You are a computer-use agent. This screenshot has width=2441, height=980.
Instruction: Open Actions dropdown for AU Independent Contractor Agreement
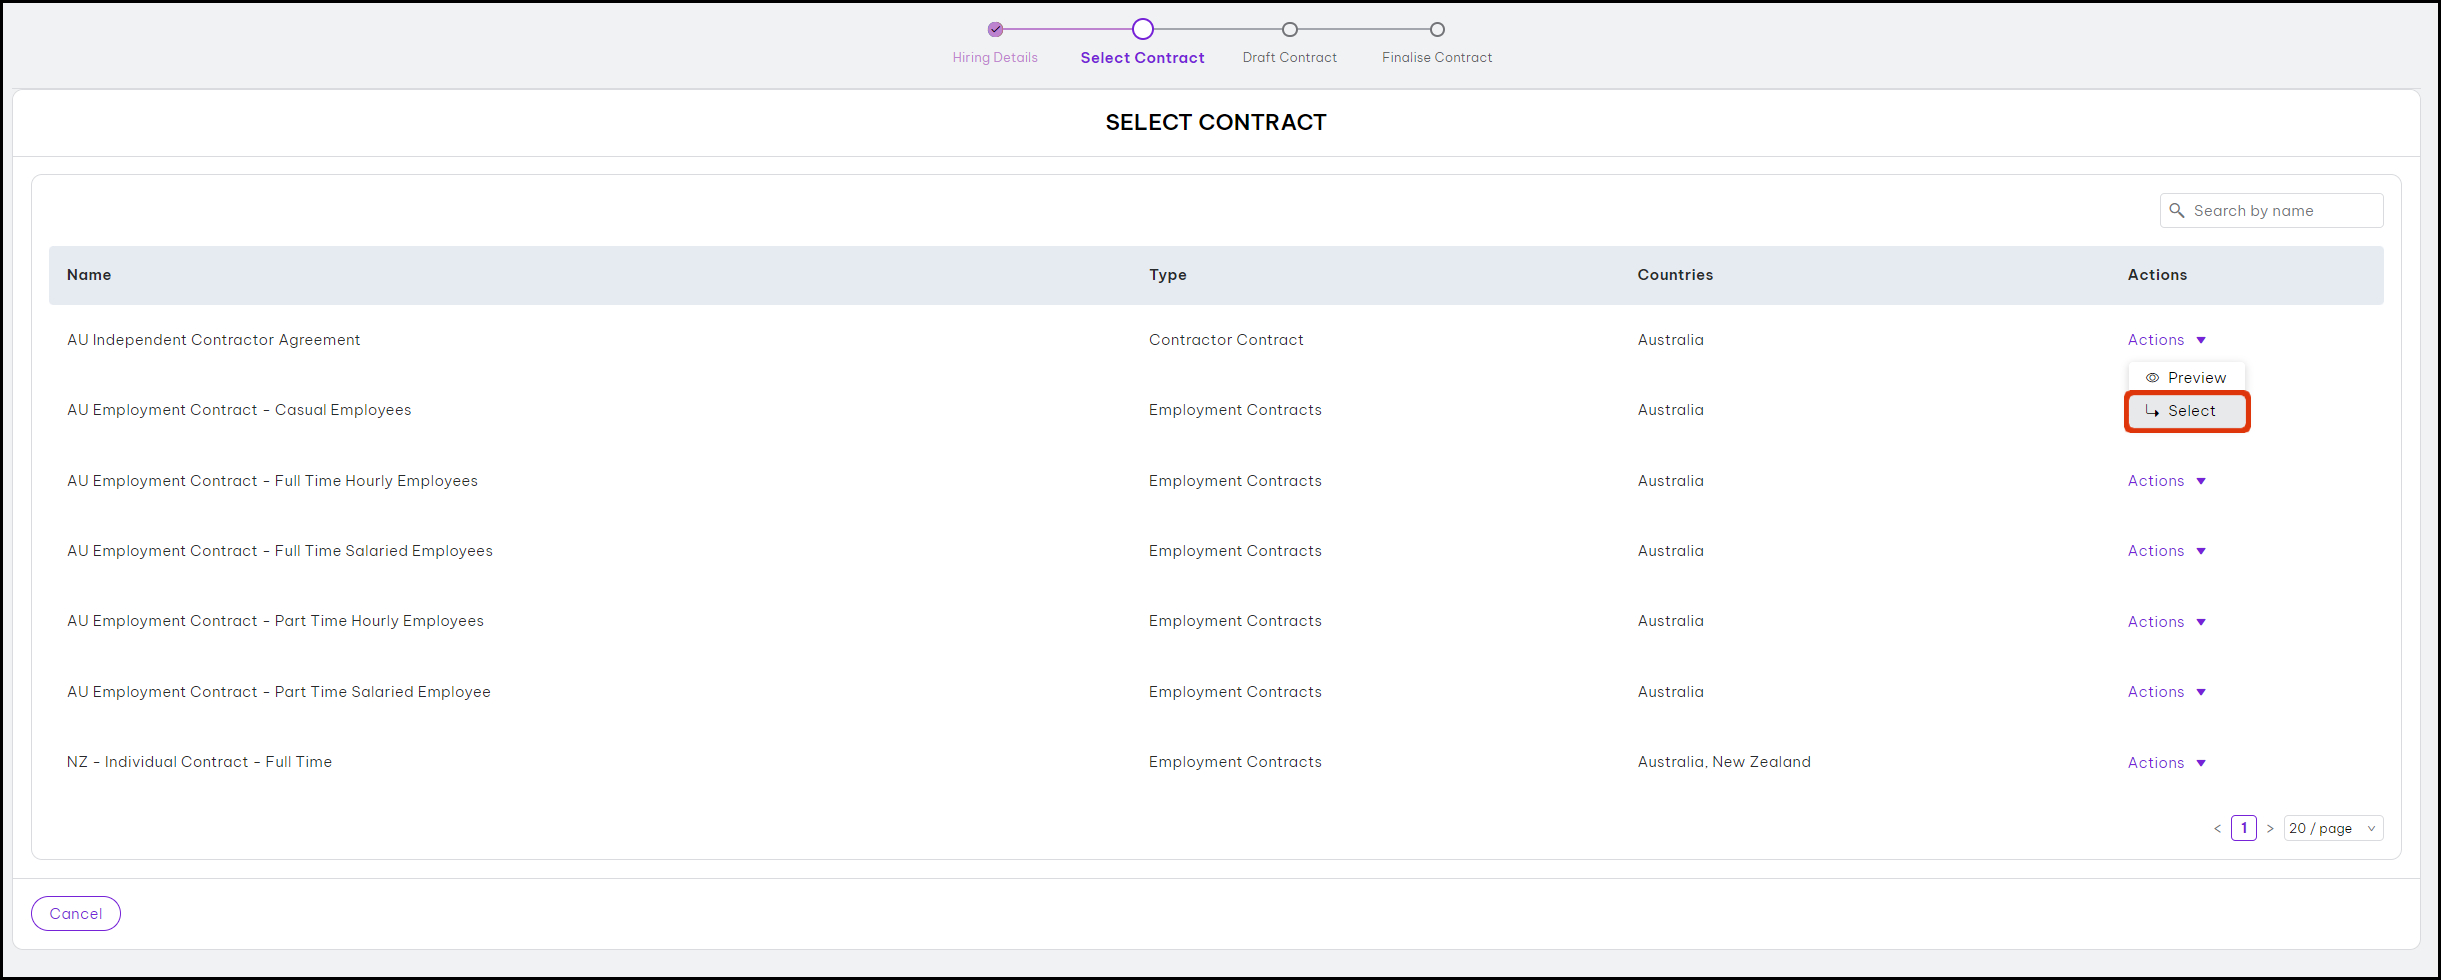pyautogui.click(x=2166, y=340)
